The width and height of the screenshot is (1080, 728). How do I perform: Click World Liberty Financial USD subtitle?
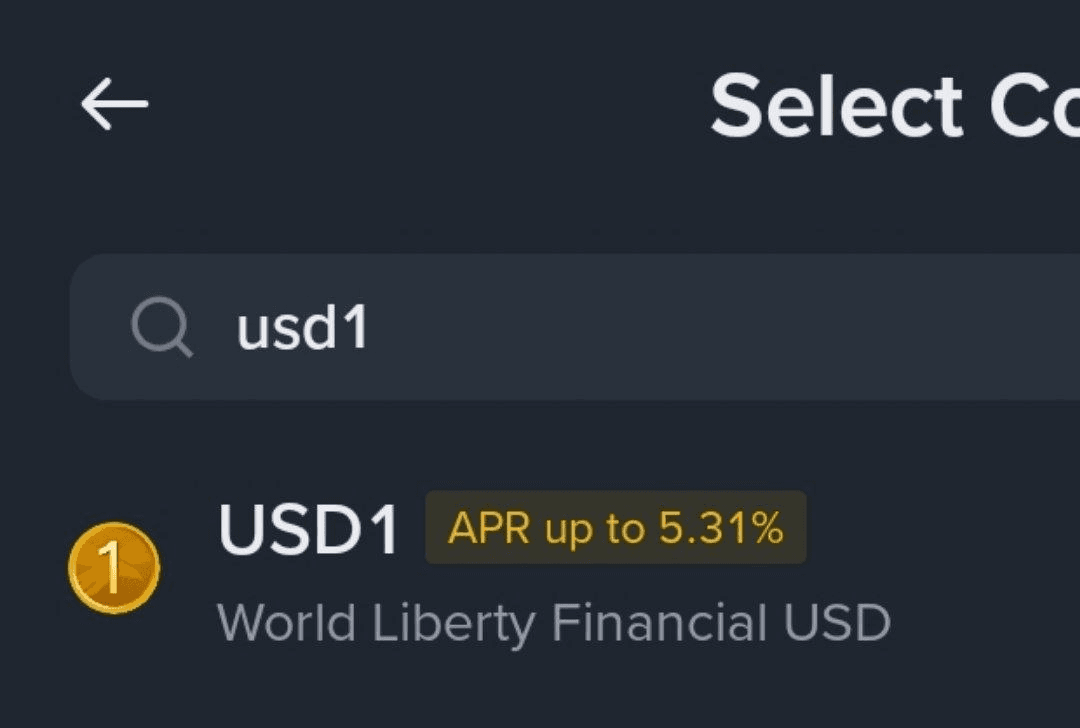553,623
